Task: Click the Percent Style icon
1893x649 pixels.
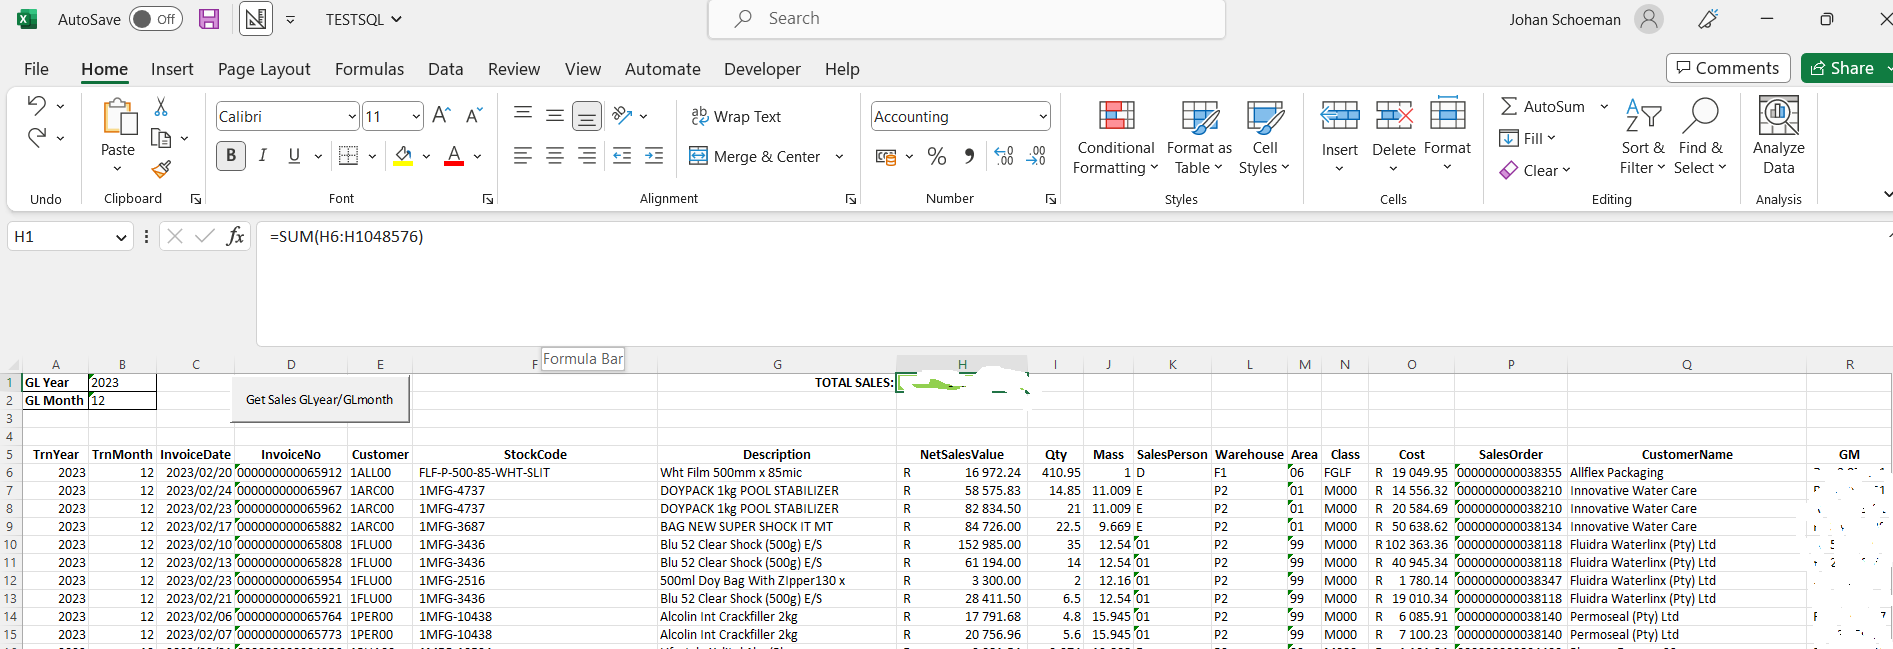Action: pos(936,156)
